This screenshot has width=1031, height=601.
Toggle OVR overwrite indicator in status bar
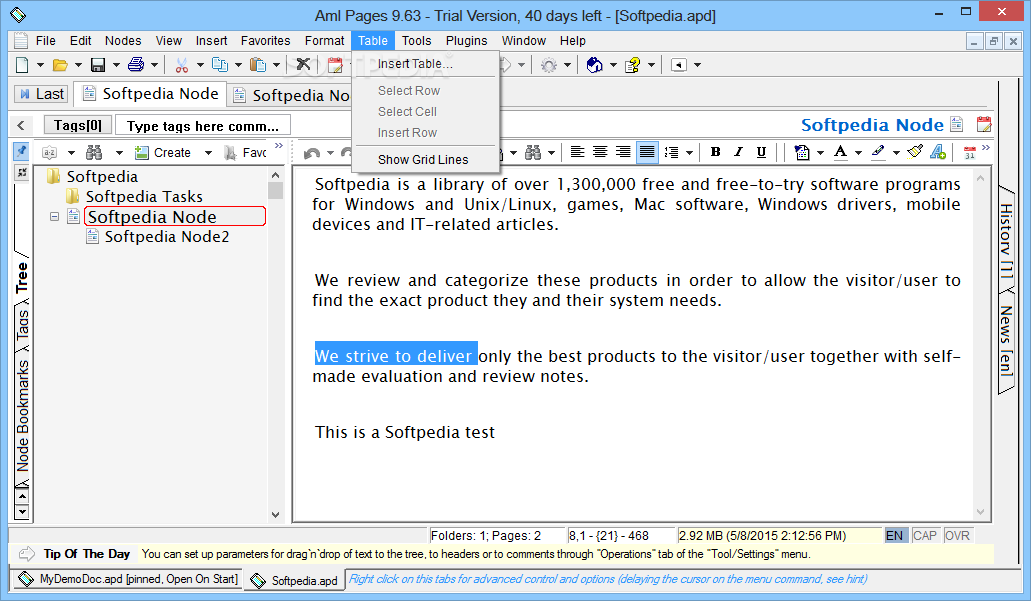pos(957,536)
